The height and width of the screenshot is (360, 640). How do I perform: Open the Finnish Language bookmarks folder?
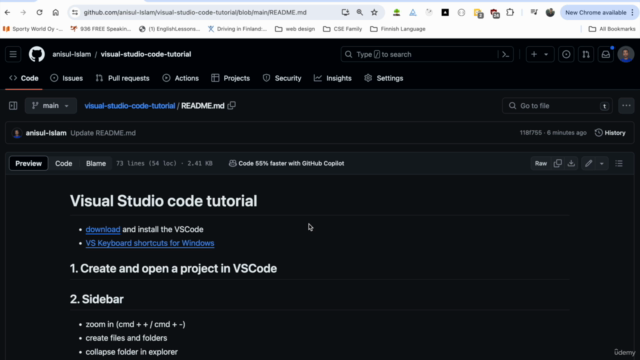[x=398, y=29]
